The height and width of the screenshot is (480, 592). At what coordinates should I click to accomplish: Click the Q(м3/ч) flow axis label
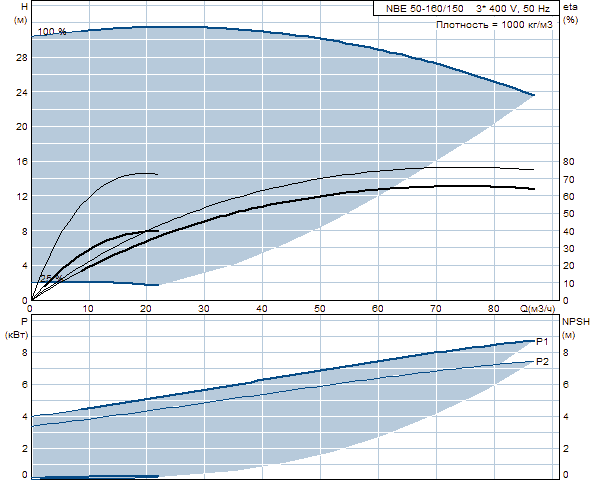(538, 309)
